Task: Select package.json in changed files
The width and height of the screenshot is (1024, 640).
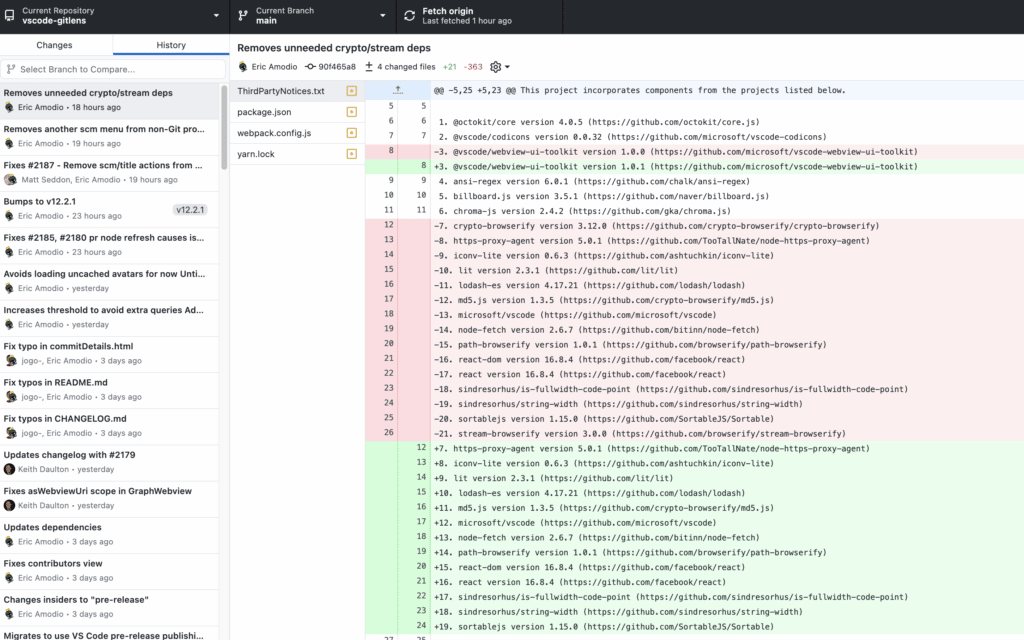Action: (x=297, y=112)
